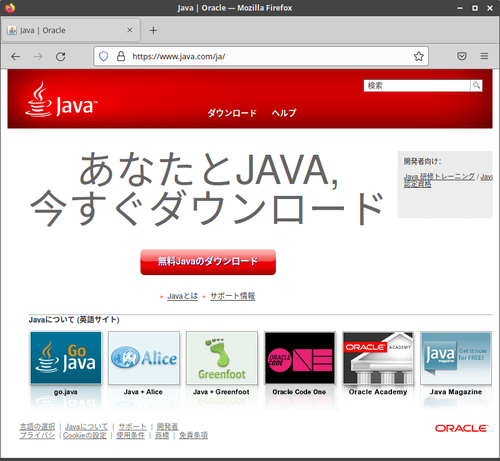Click the 免責条項 footer link

tap(193, 435)
